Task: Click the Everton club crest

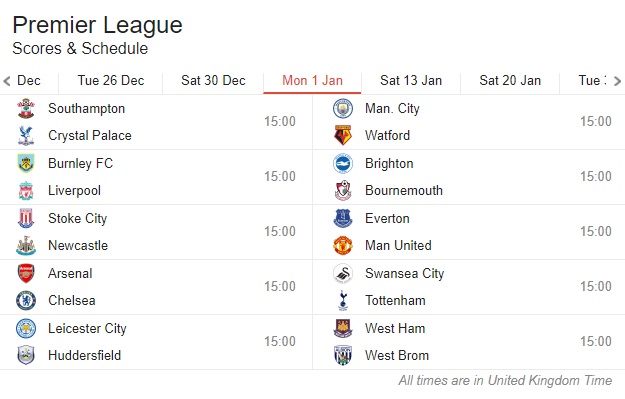Action: [343, 218]
